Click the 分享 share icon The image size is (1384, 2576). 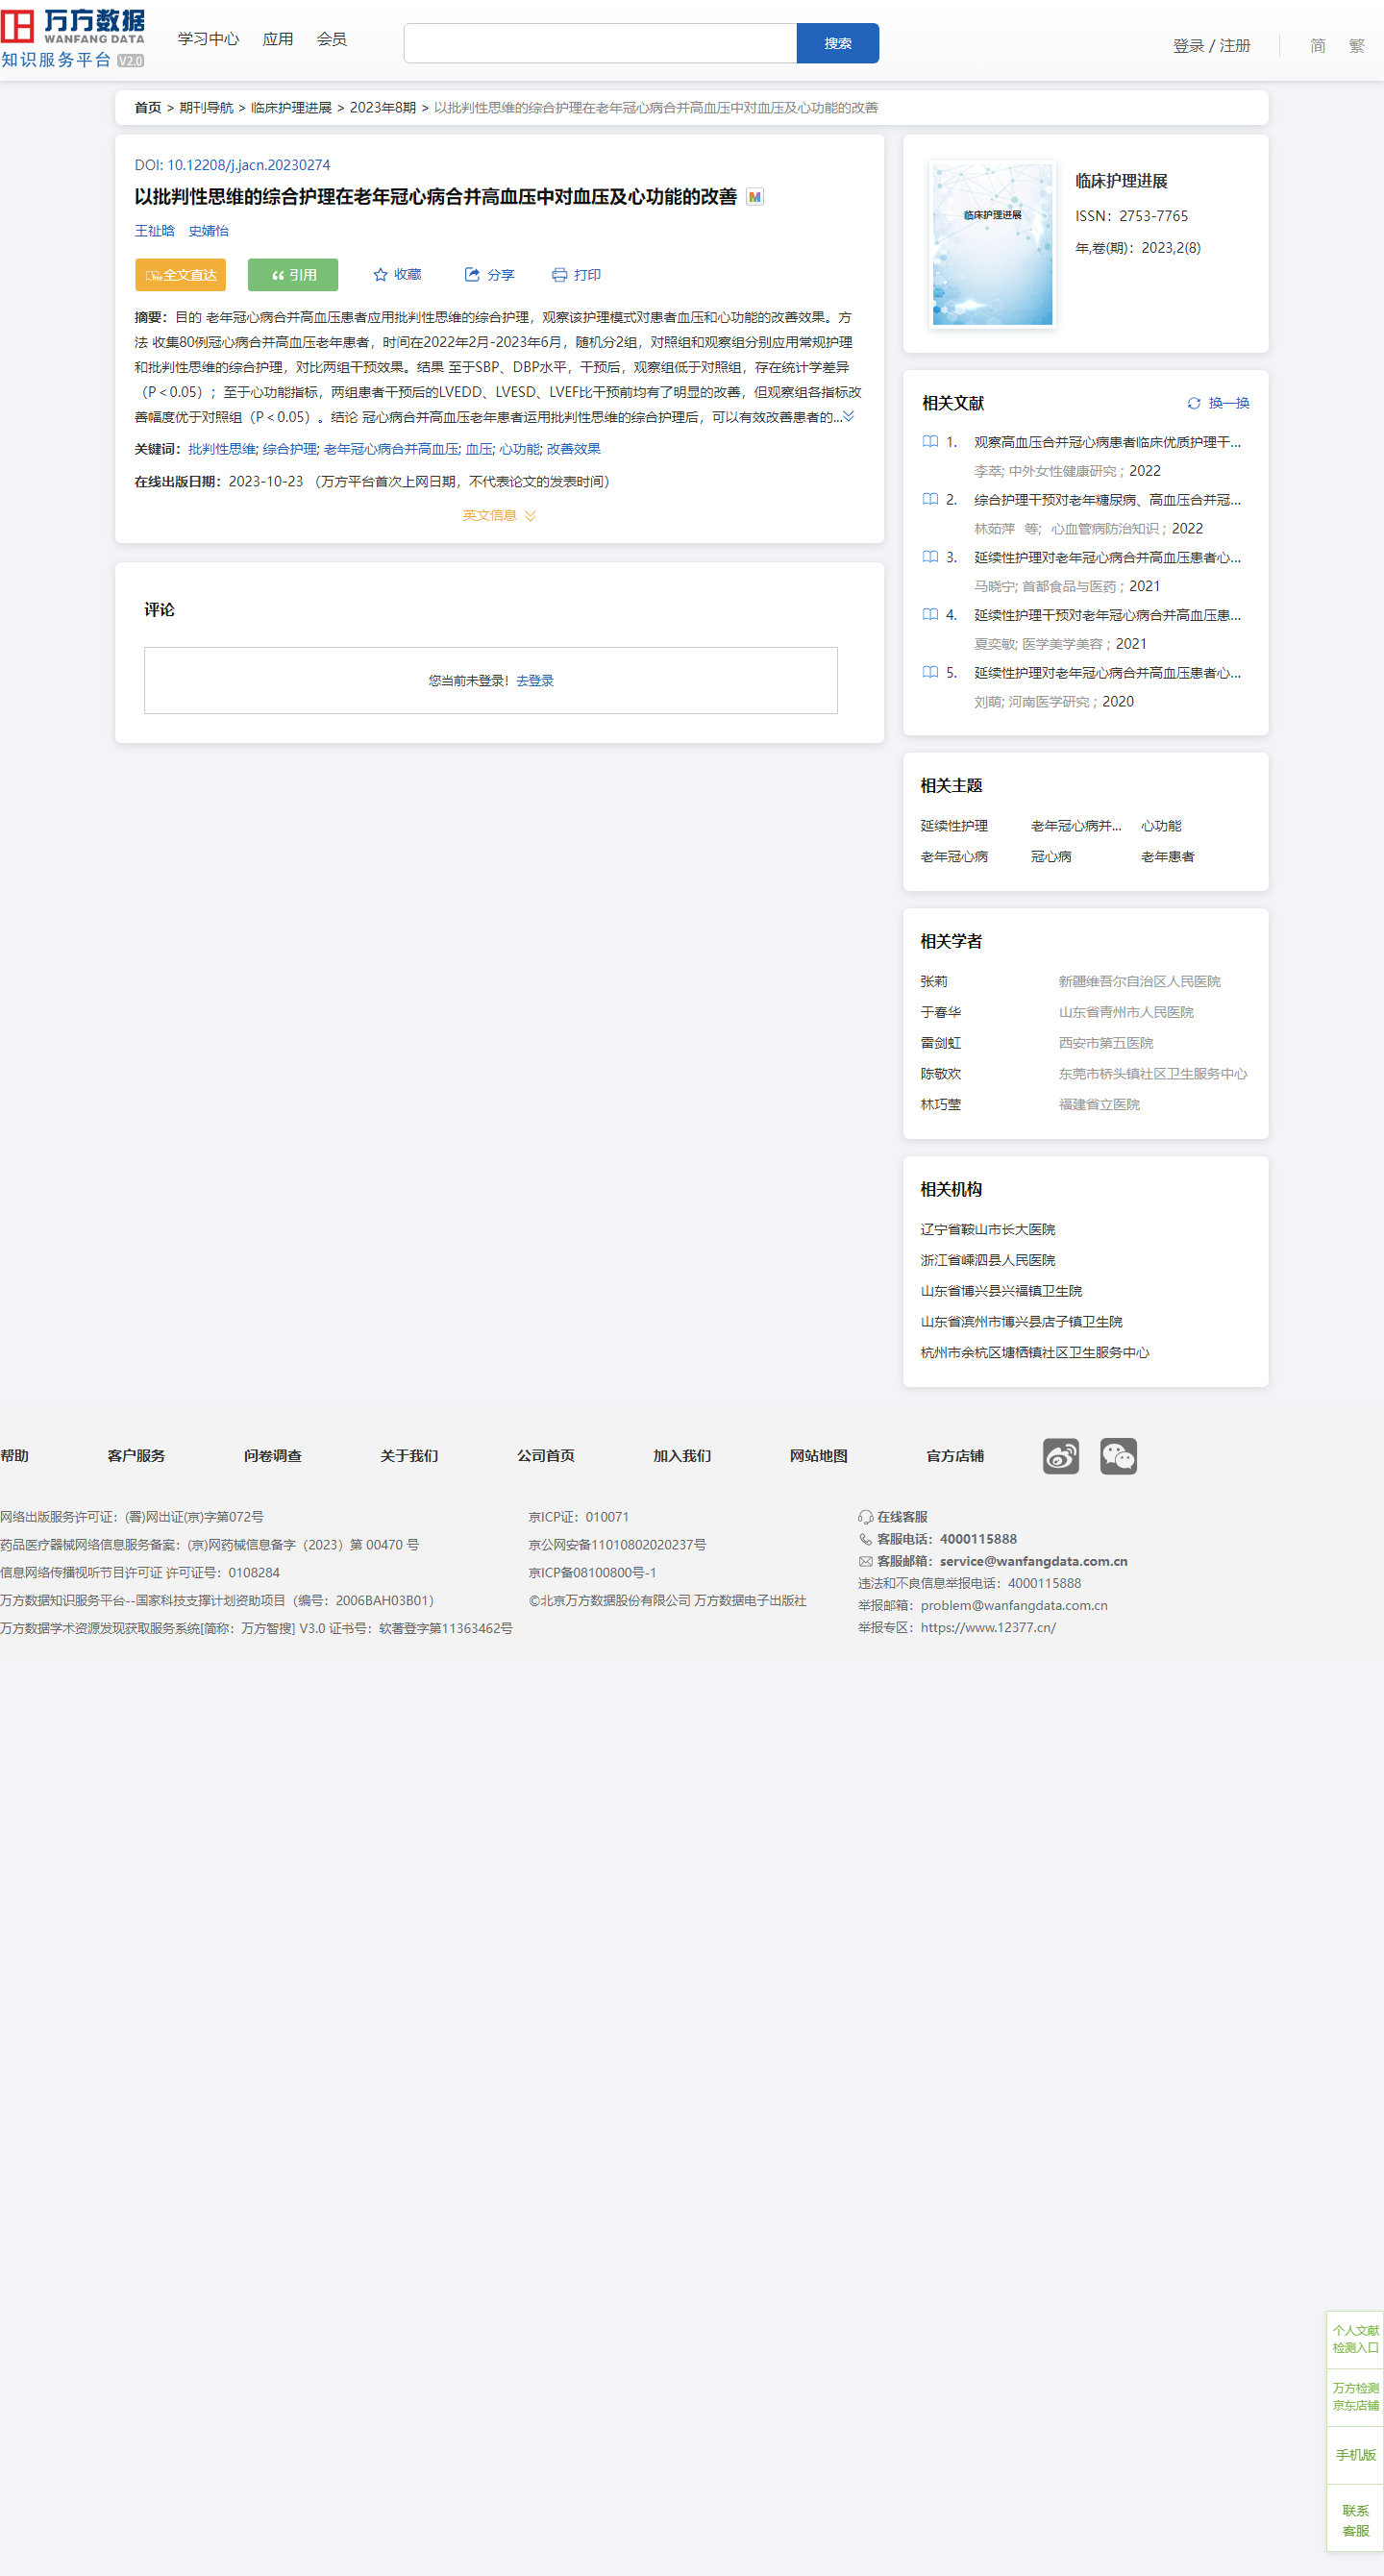click(x=472, y=275)
